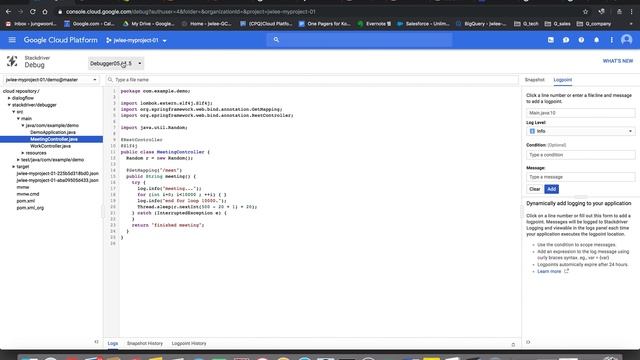Open the mvnw file
Viewport: 640px width, 360px height.
click(x=22, y=187)
